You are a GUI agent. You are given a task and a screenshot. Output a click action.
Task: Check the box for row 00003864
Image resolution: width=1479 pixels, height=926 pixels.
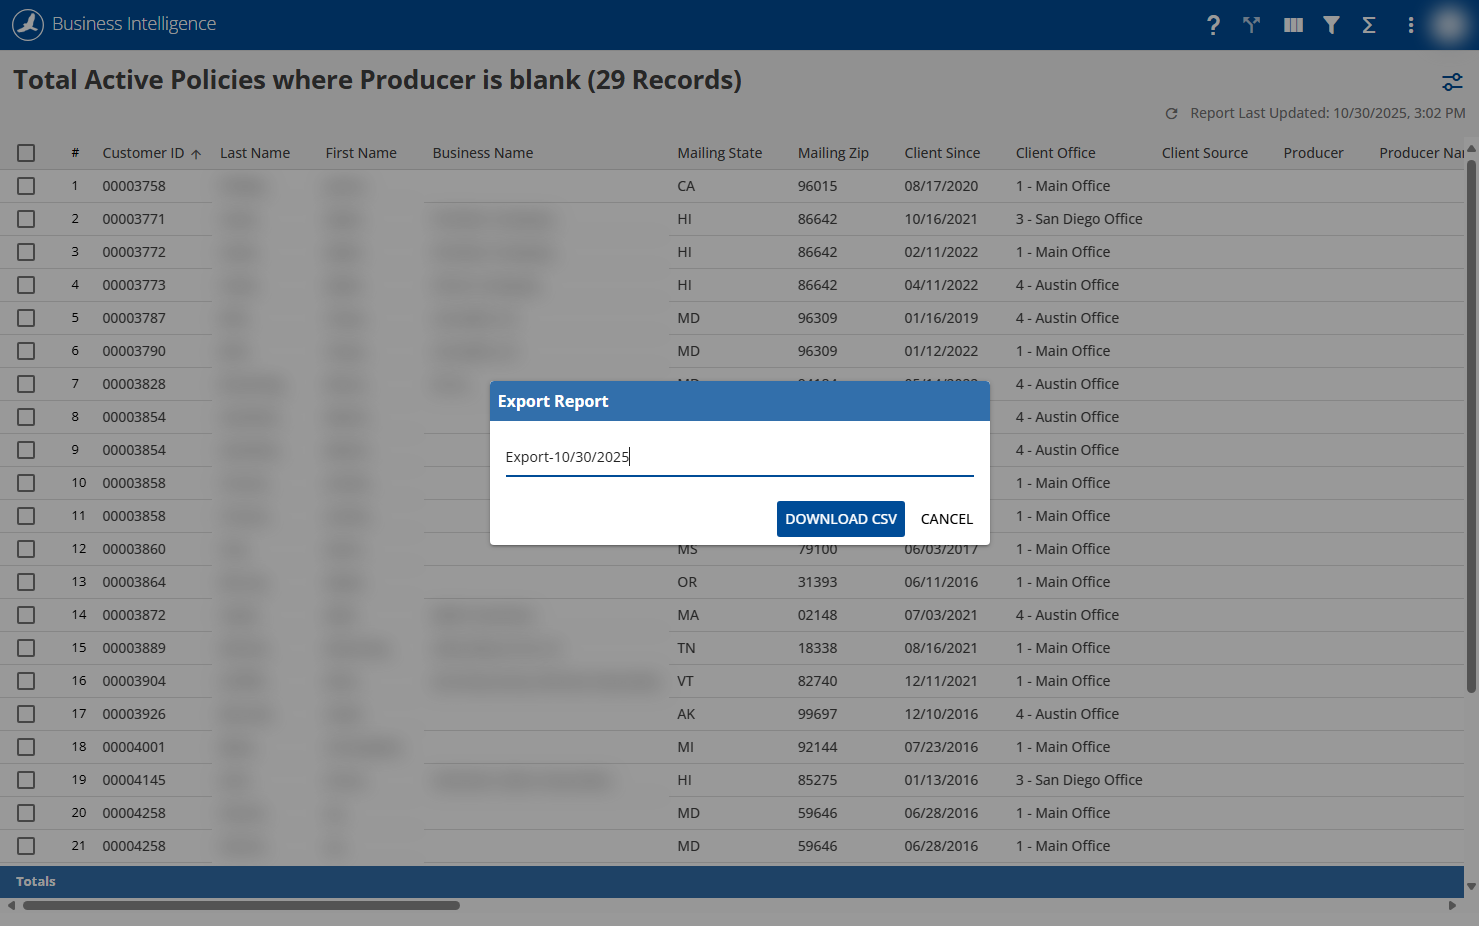pyautogui.click(x=26, y=582)
